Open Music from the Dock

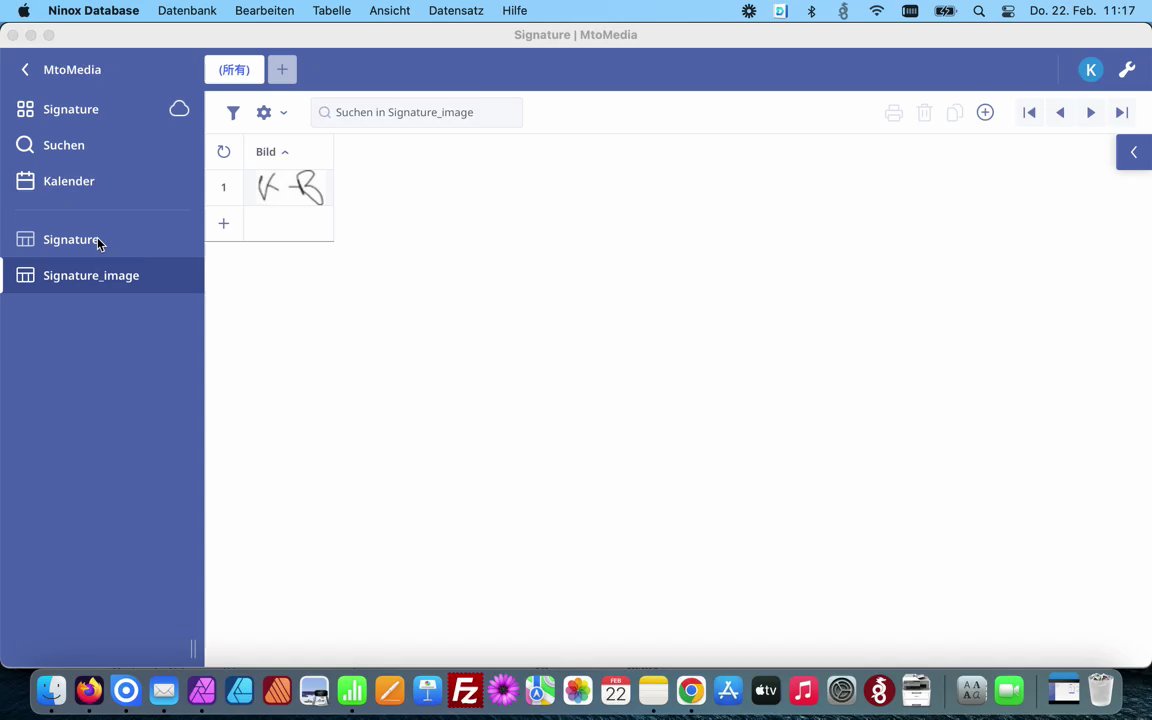803,691
